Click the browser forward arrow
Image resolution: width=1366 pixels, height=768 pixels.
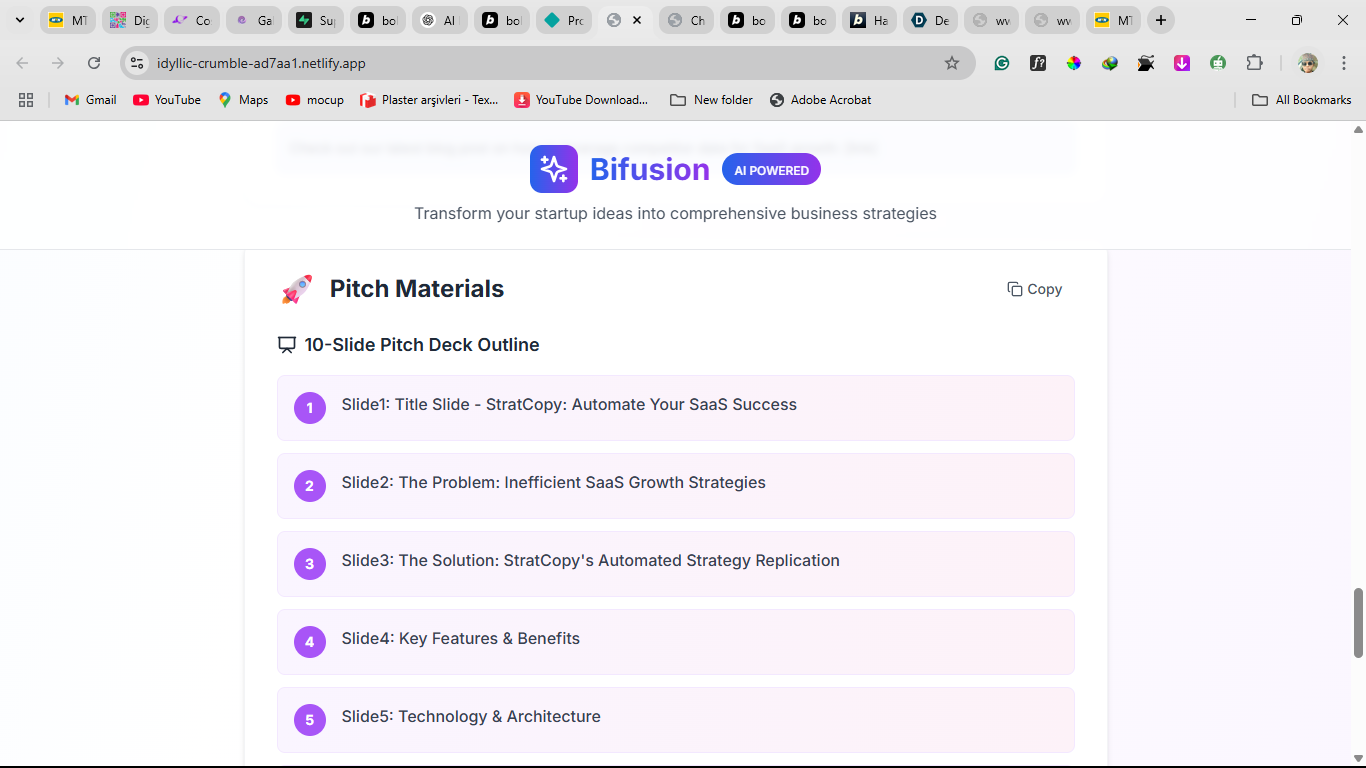58,63
